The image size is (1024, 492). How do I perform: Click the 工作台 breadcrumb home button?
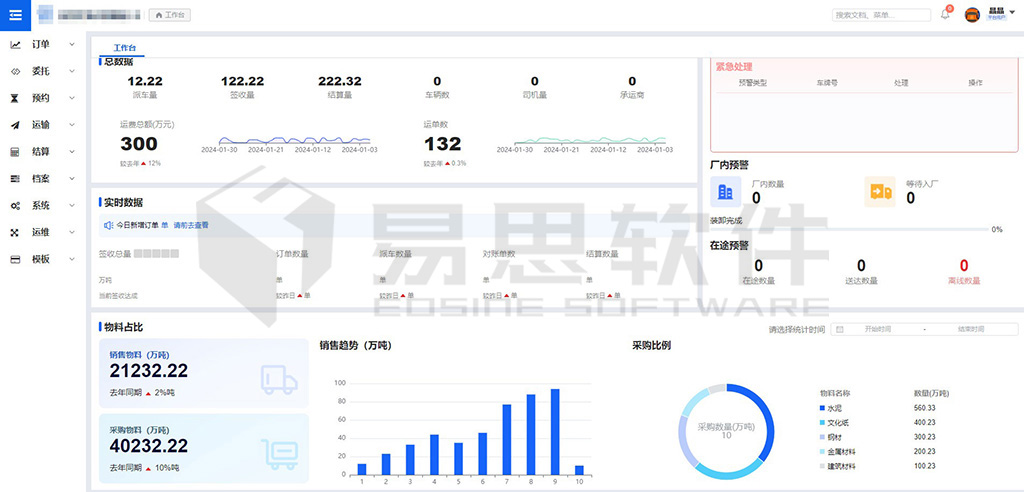[x=170, y=15]
